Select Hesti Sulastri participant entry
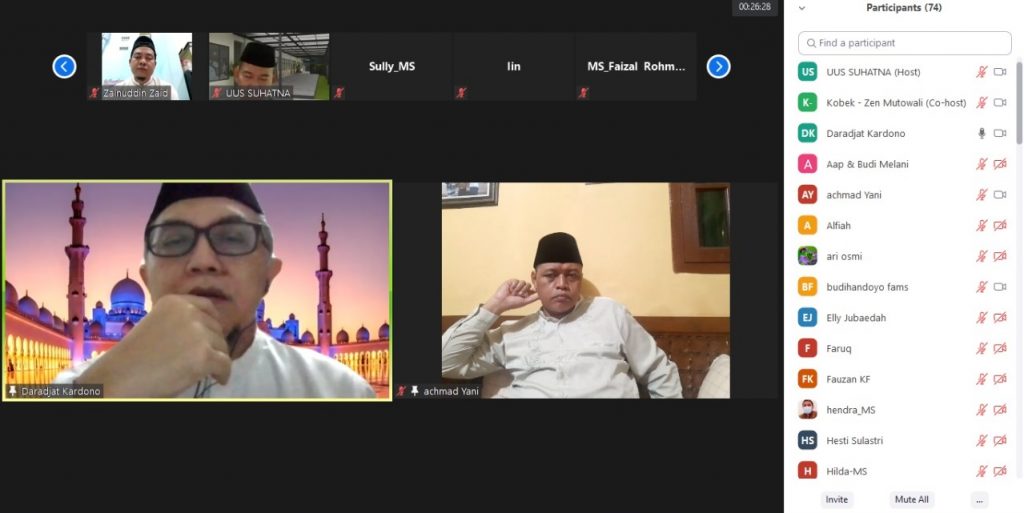Viewport: 1024px width, 513px height. (855, 441)
